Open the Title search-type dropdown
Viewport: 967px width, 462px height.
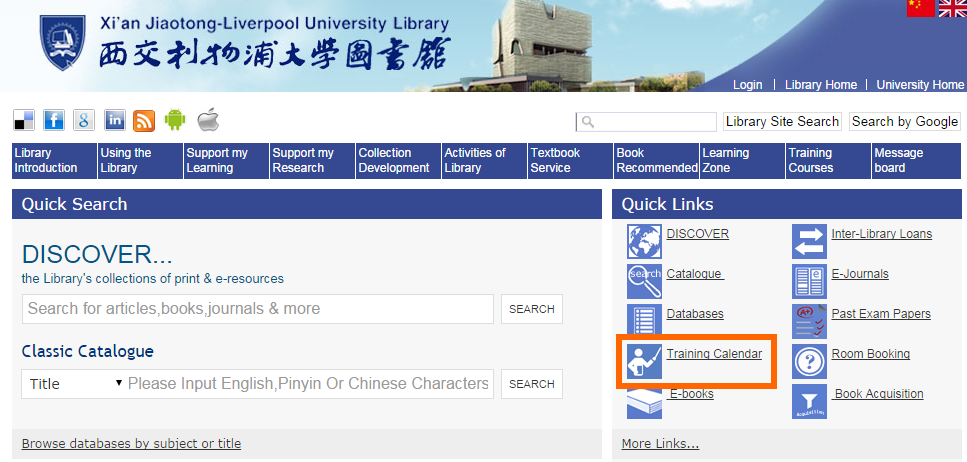click(75, 384)
